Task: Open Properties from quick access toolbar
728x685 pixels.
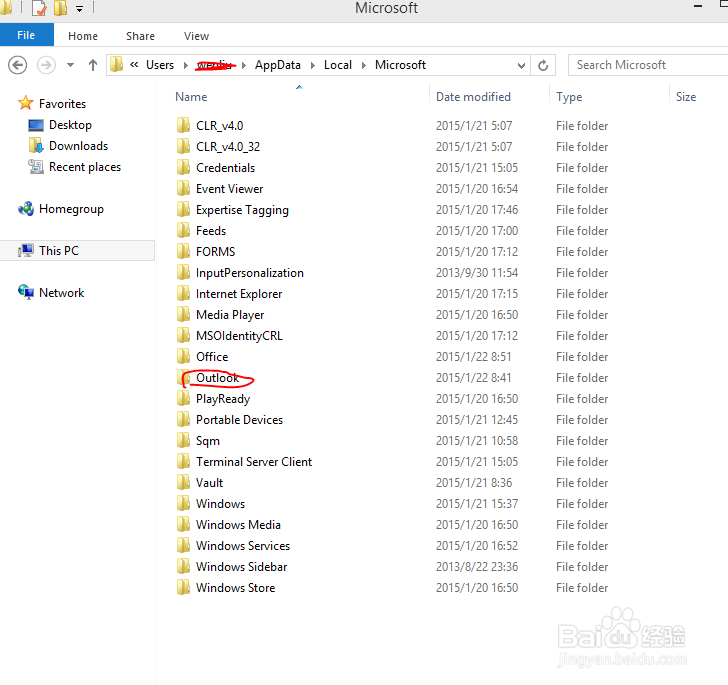Action: 39,8
